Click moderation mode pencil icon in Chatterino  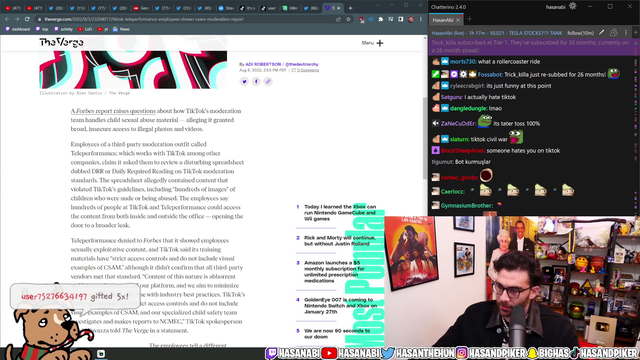pyautogui.click(x=602, y=33)
